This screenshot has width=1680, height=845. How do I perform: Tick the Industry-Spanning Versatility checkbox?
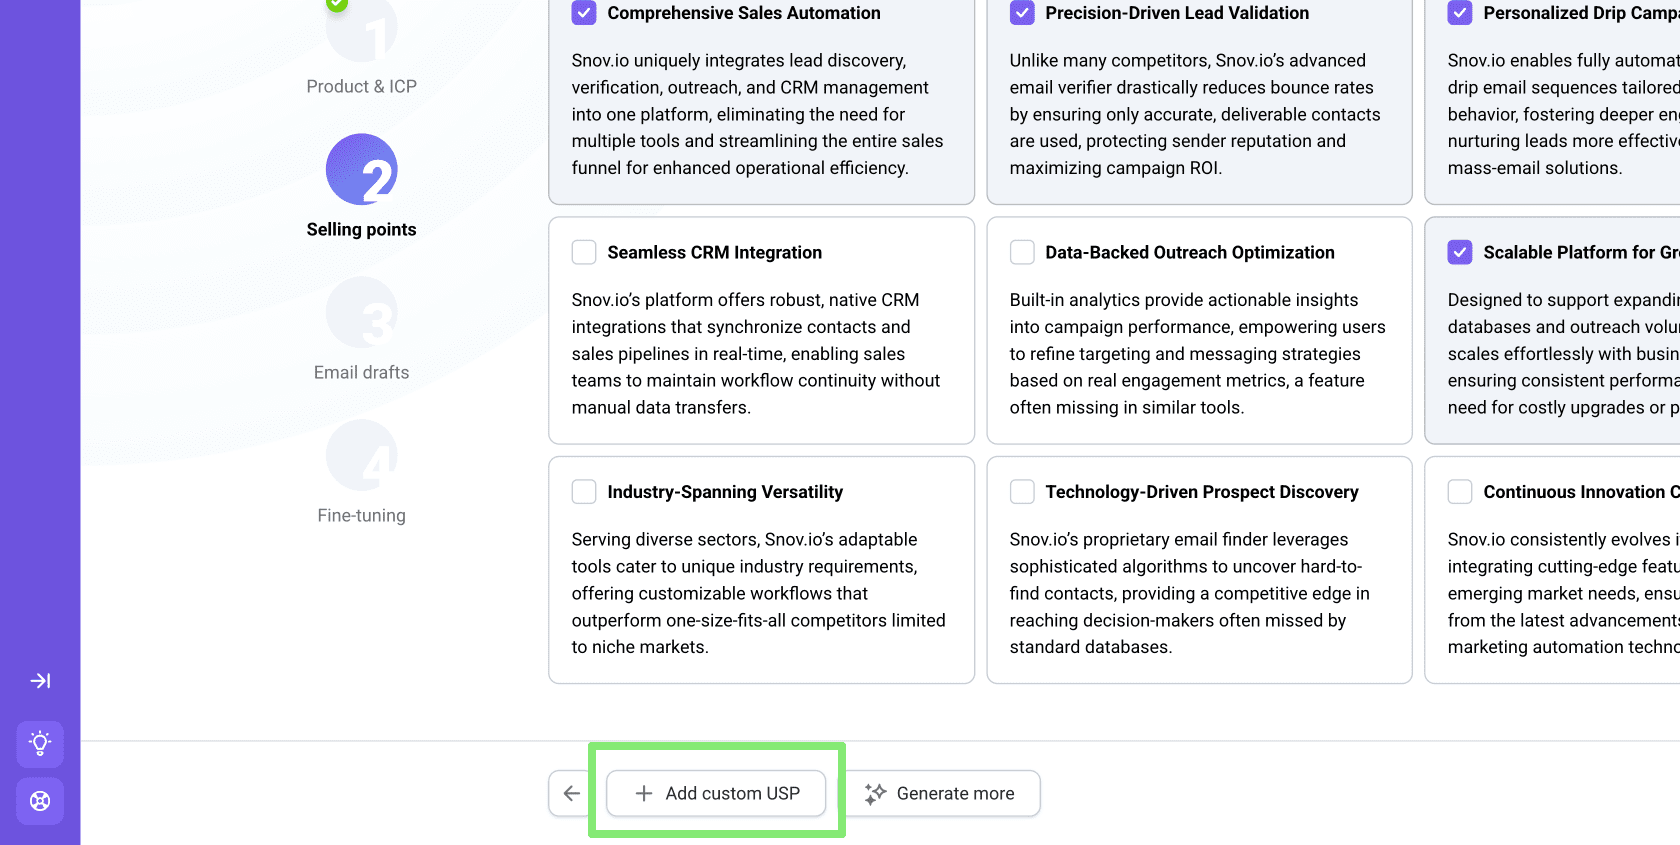coord(584,492)
